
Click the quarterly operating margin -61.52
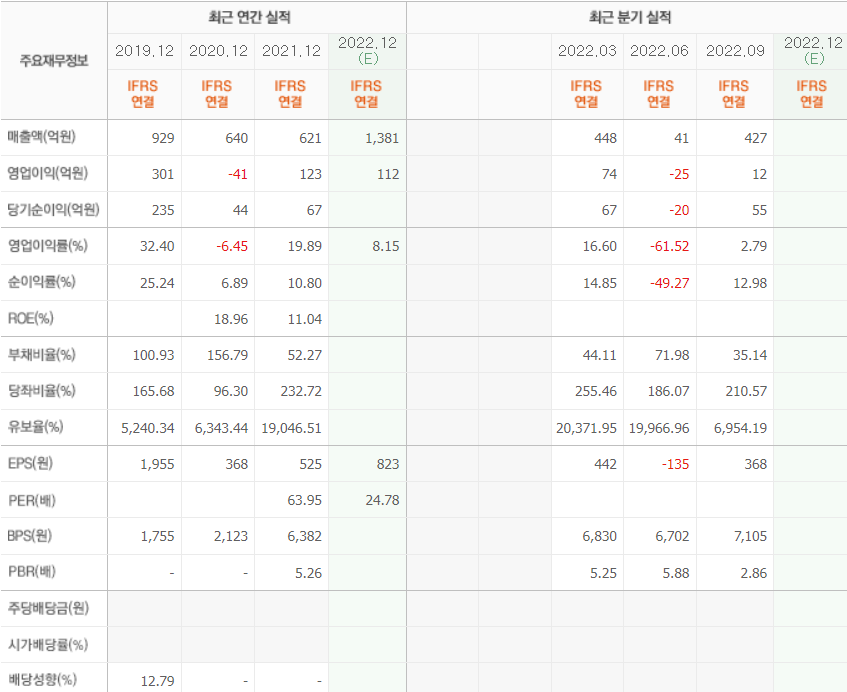pos(670,246)
